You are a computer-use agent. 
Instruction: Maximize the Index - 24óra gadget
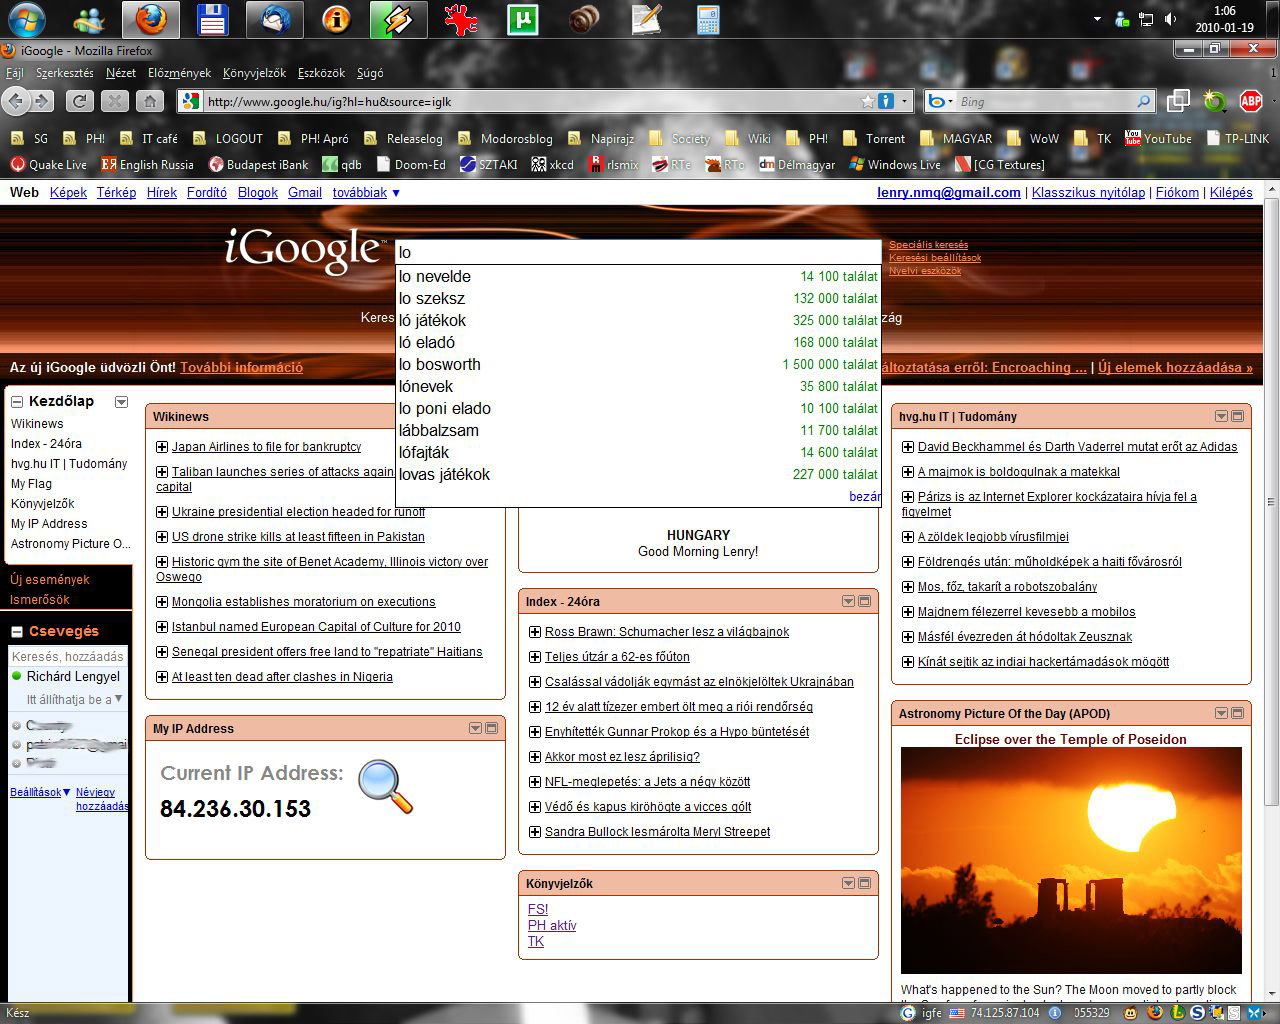[865, 601]
